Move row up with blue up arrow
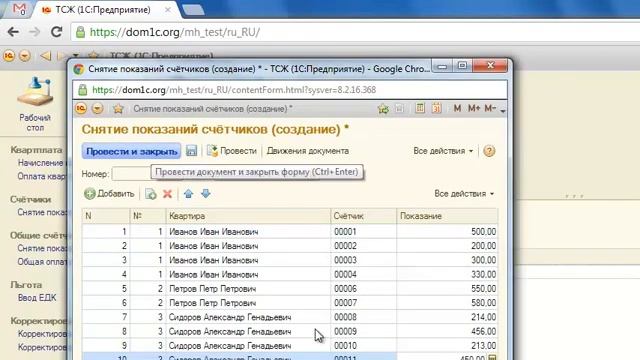This screenshot has height=360, width=640. click(x=188, y=193)
